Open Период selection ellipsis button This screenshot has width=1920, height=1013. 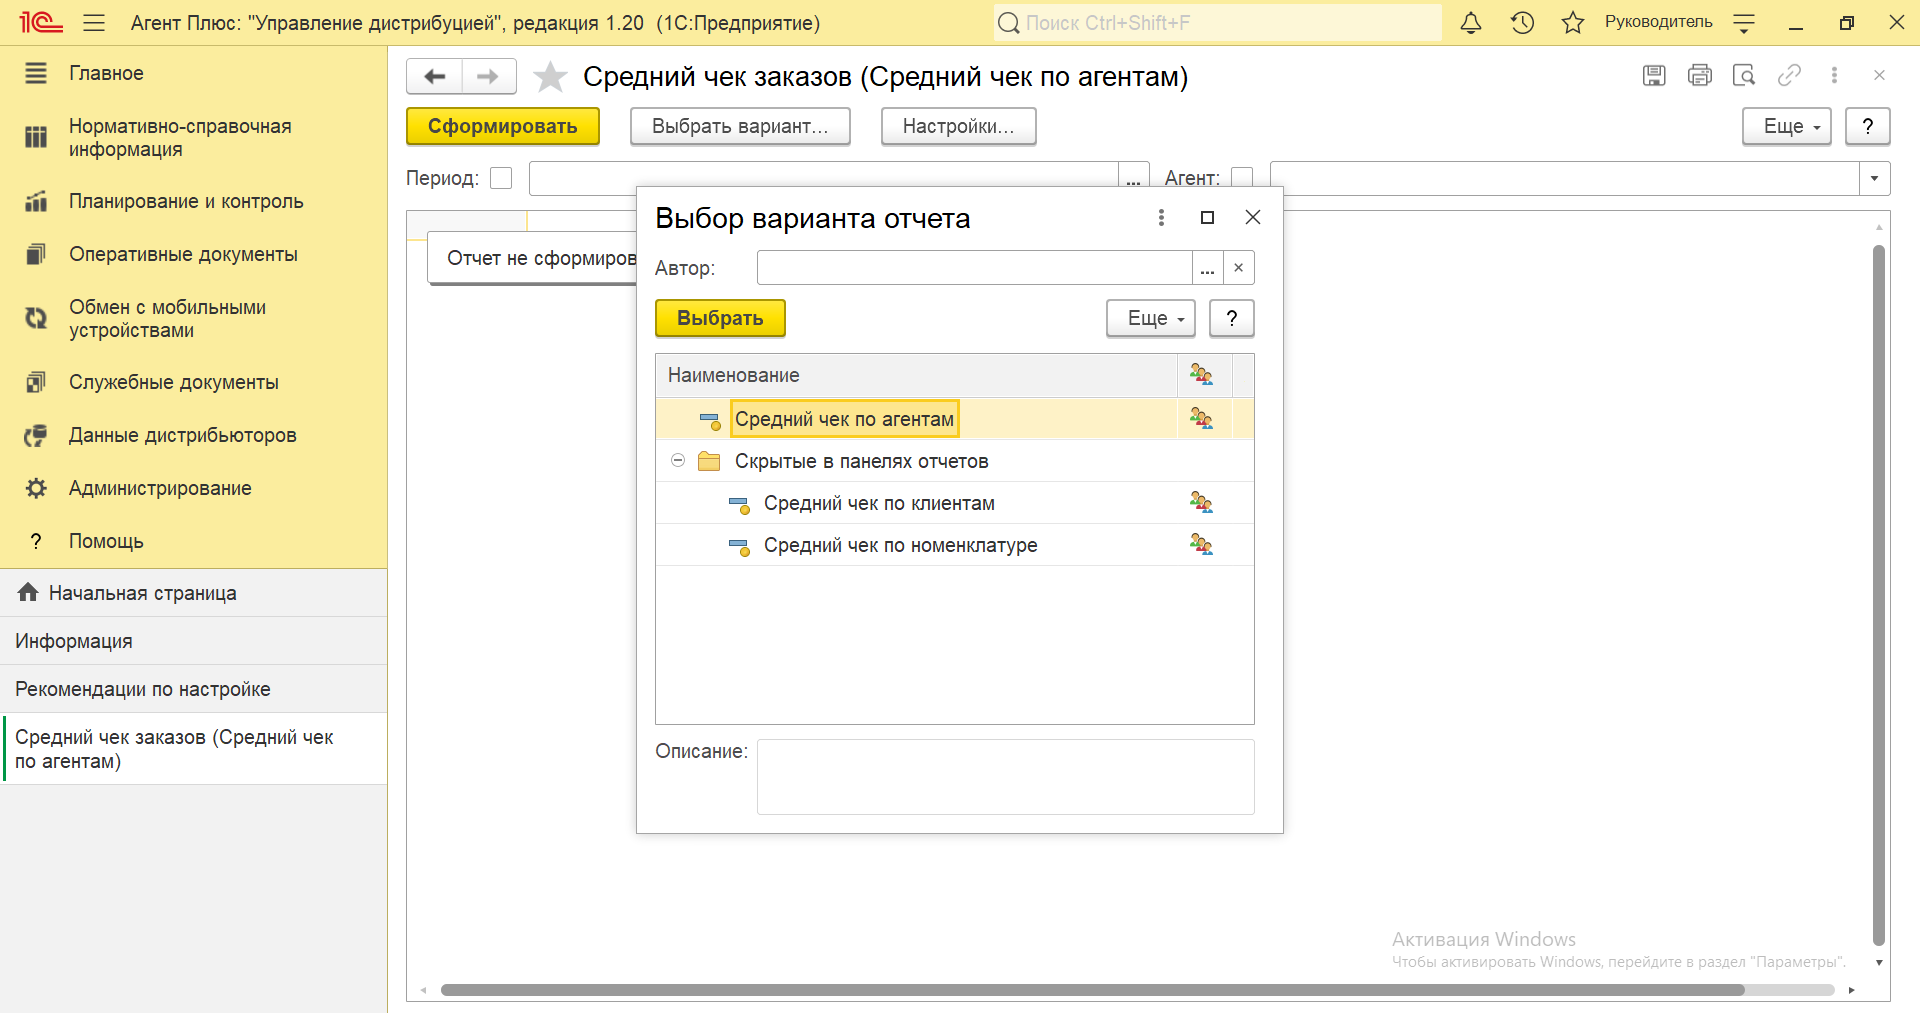coord(1133,178)
